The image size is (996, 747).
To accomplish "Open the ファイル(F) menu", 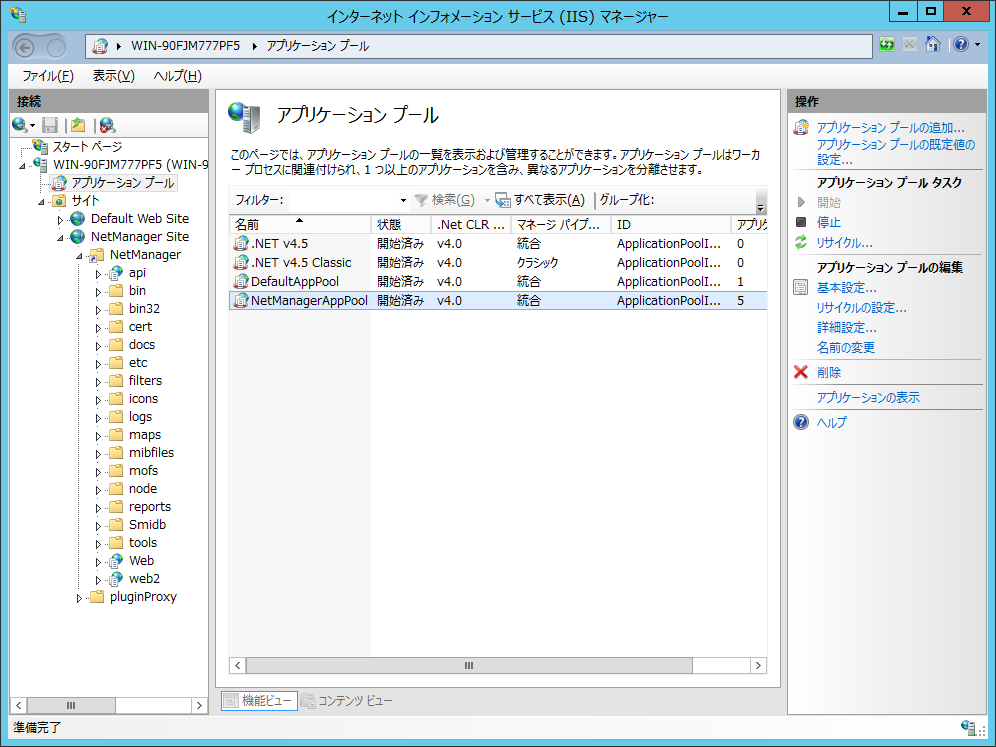I will (47, 76).
